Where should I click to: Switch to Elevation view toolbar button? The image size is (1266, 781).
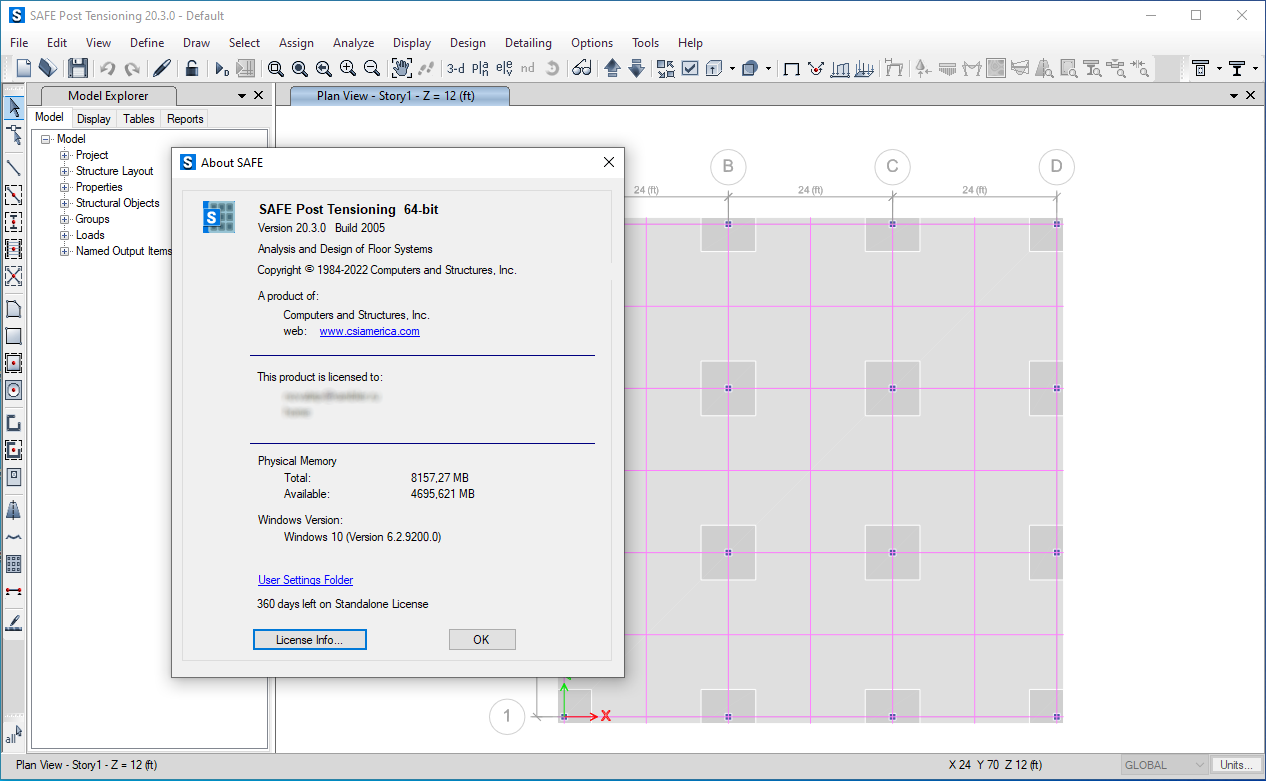coord(504,68)
